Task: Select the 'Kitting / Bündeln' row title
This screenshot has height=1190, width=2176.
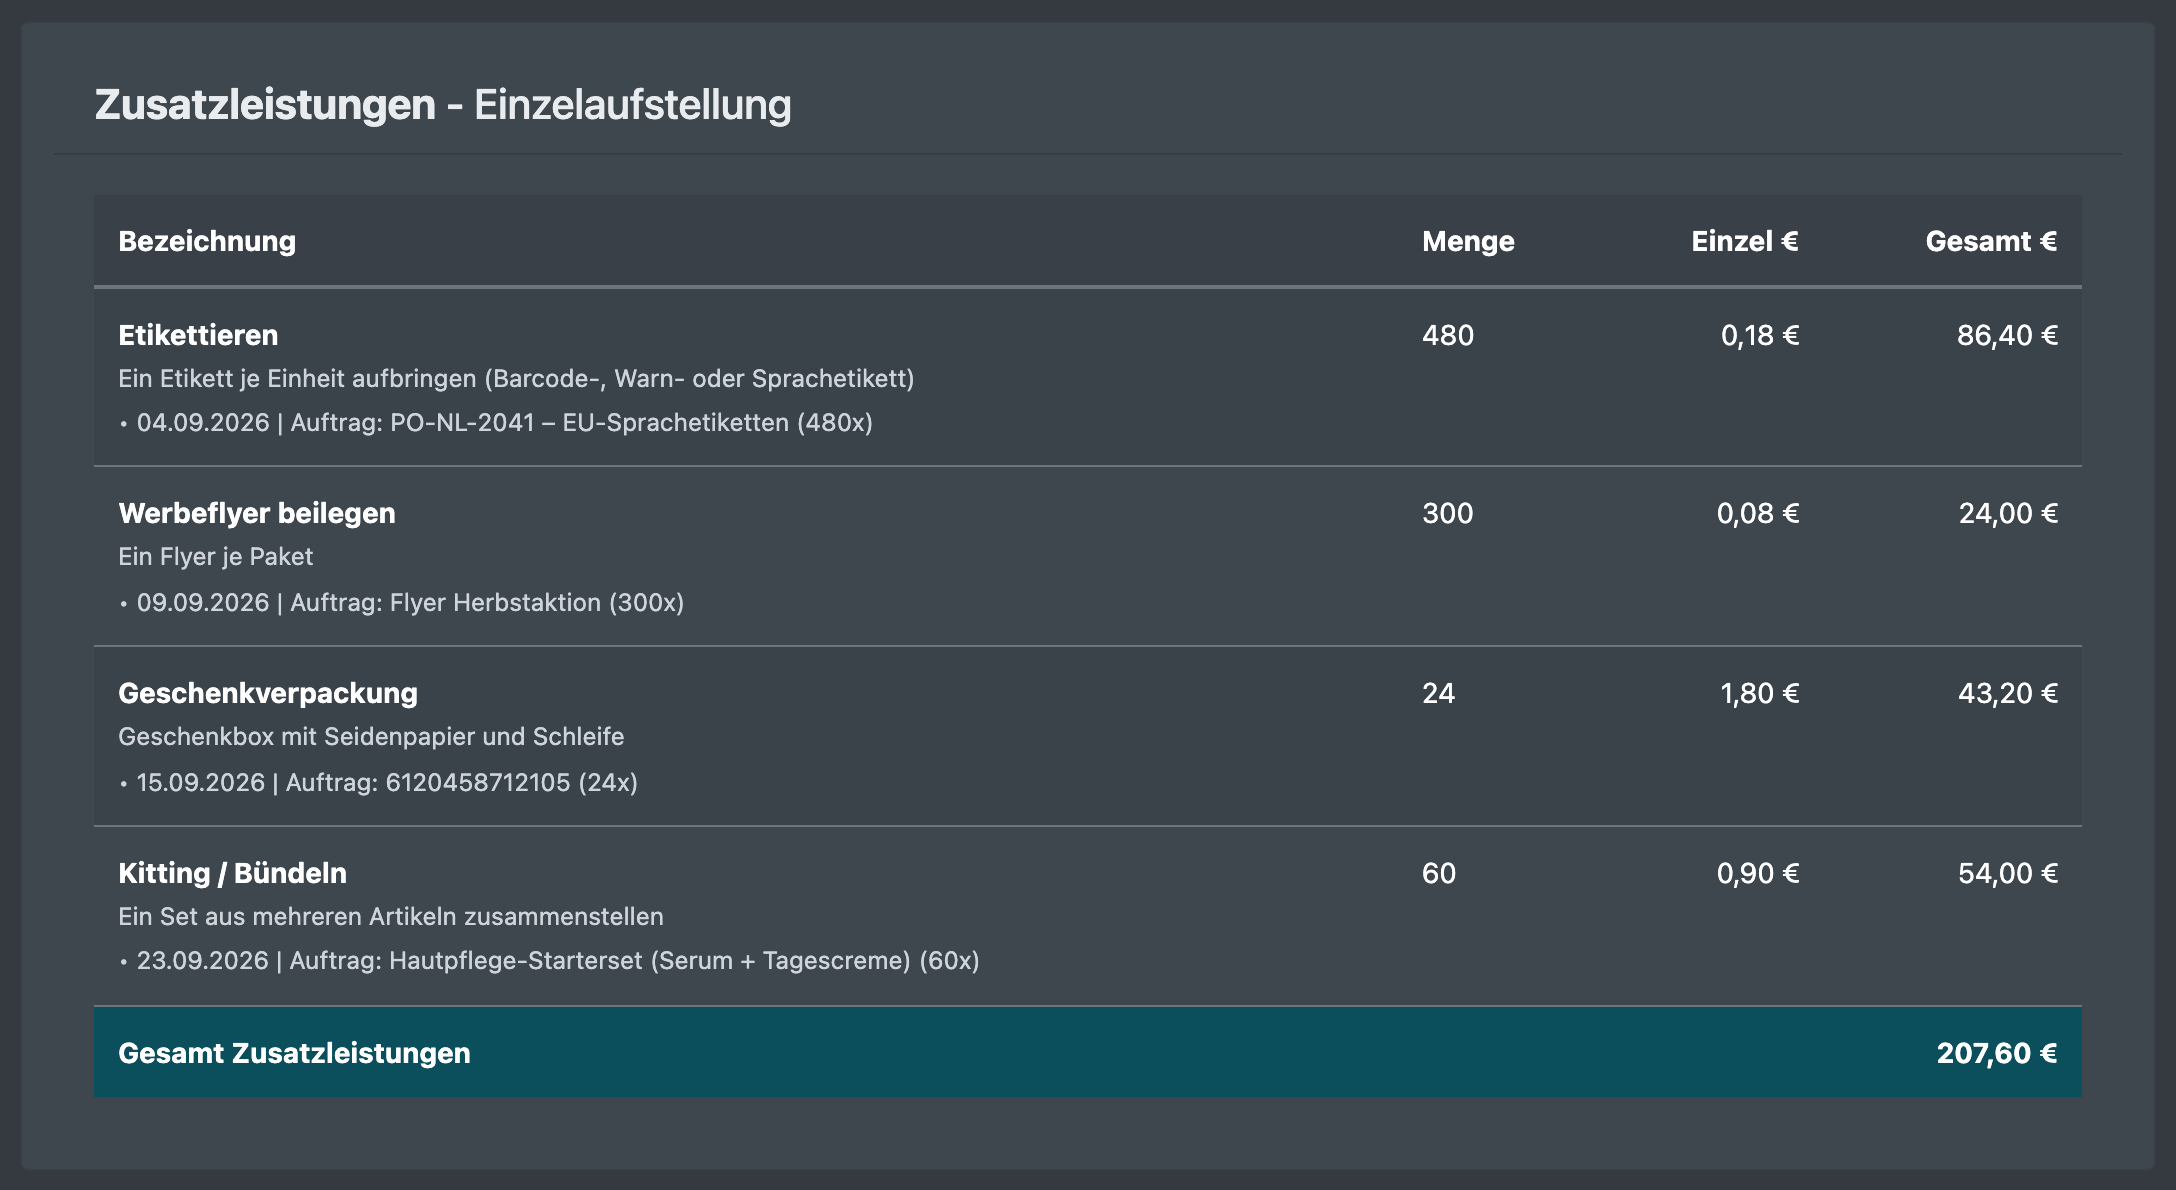Action: [232, 873]
